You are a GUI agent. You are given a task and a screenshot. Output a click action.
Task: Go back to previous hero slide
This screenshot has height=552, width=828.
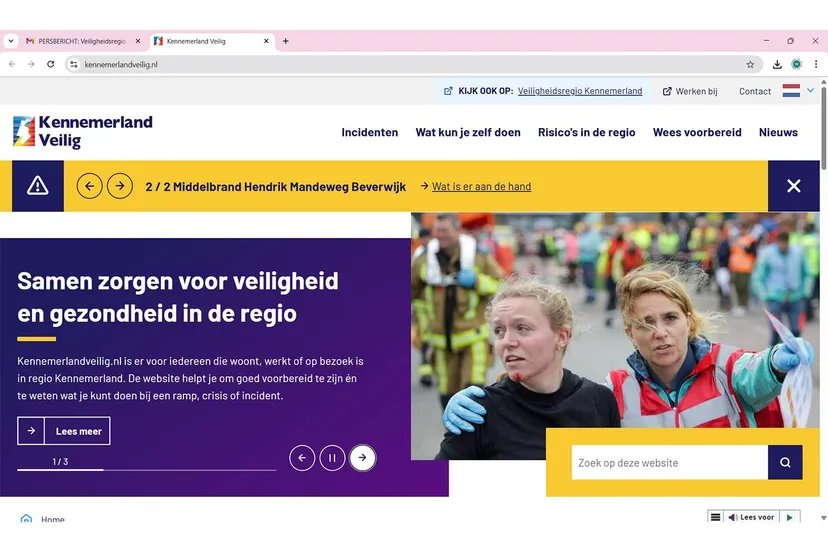tap(302, 458)
